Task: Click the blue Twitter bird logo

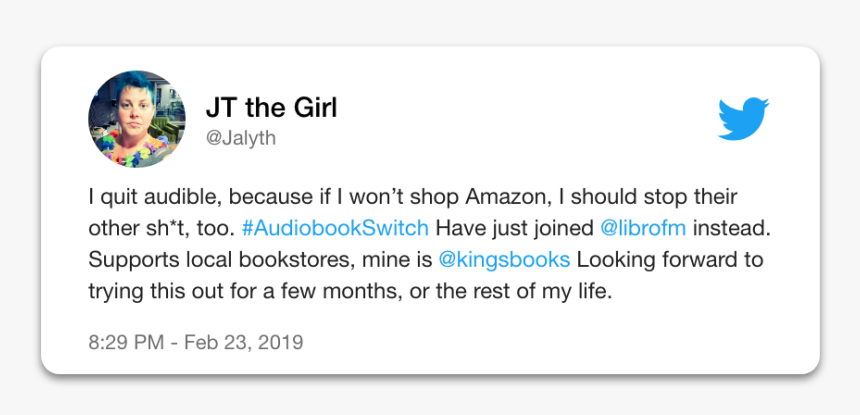Action: 744,119
